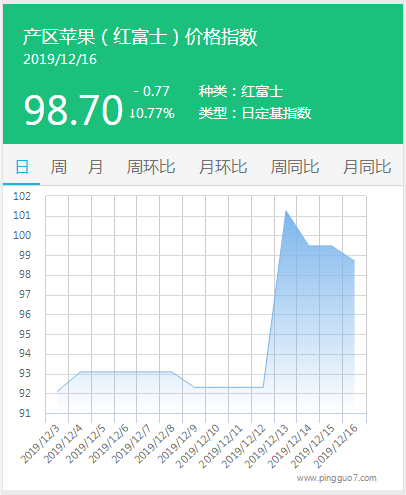The height and width of the screenshot is (495, 406).
Task: Click the chart peak at 2019/12/13
Action: [286, 211]
